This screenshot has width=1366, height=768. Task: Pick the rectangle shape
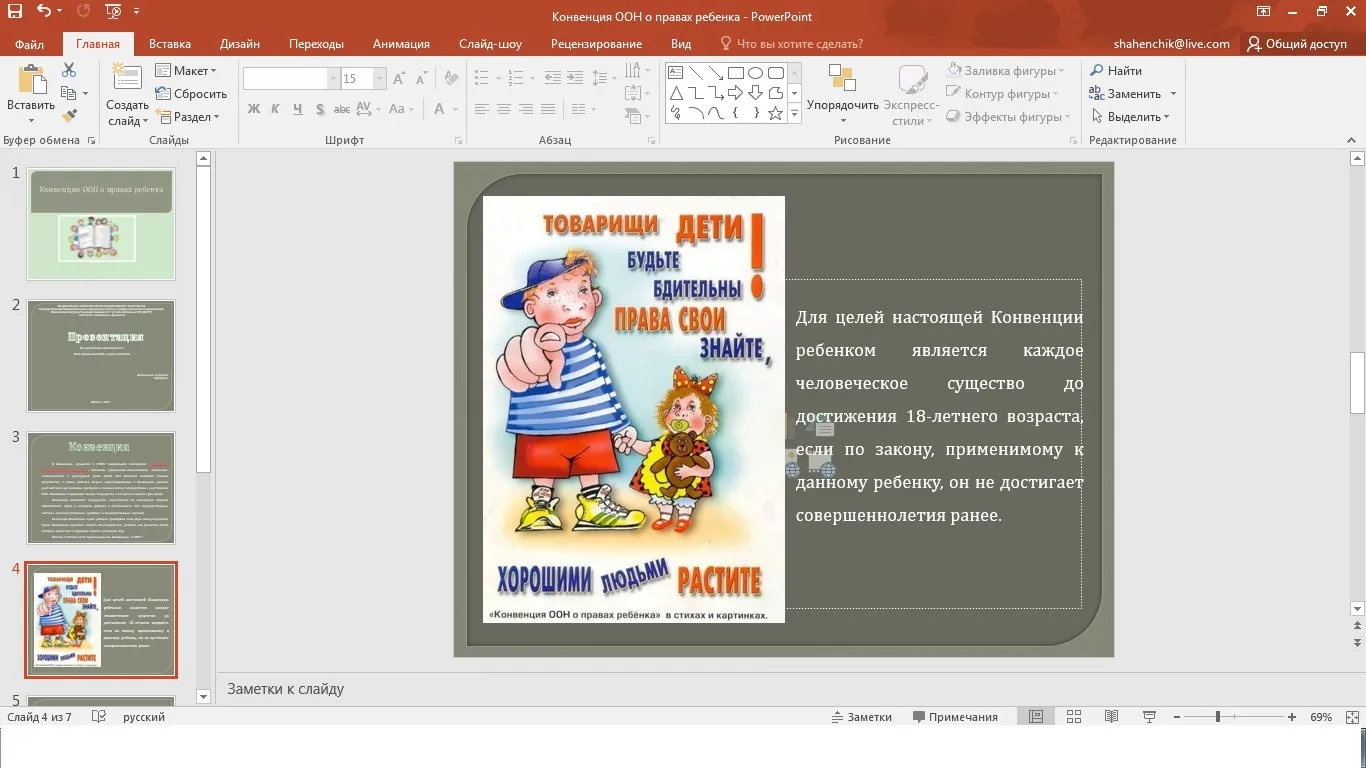click(735, 73)
